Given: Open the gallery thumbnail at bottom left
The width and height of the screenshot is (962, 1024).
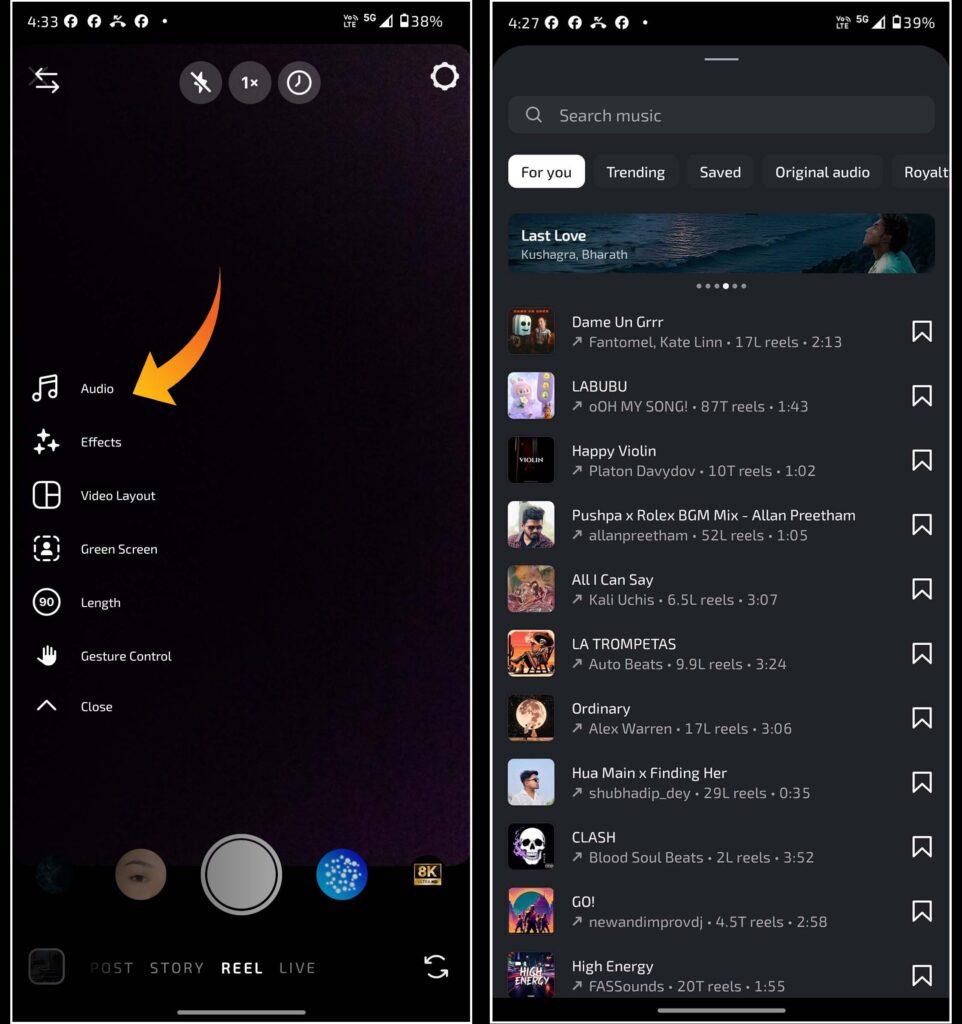Looking at the screenshot, I should 46,967.
